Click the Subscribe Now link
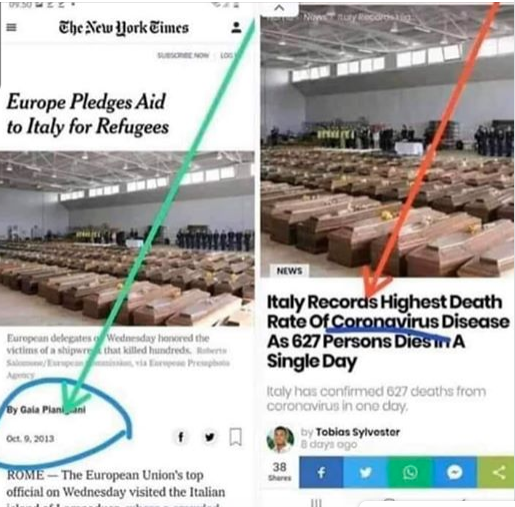Screen dimensions: 515x507 (183, 55)
